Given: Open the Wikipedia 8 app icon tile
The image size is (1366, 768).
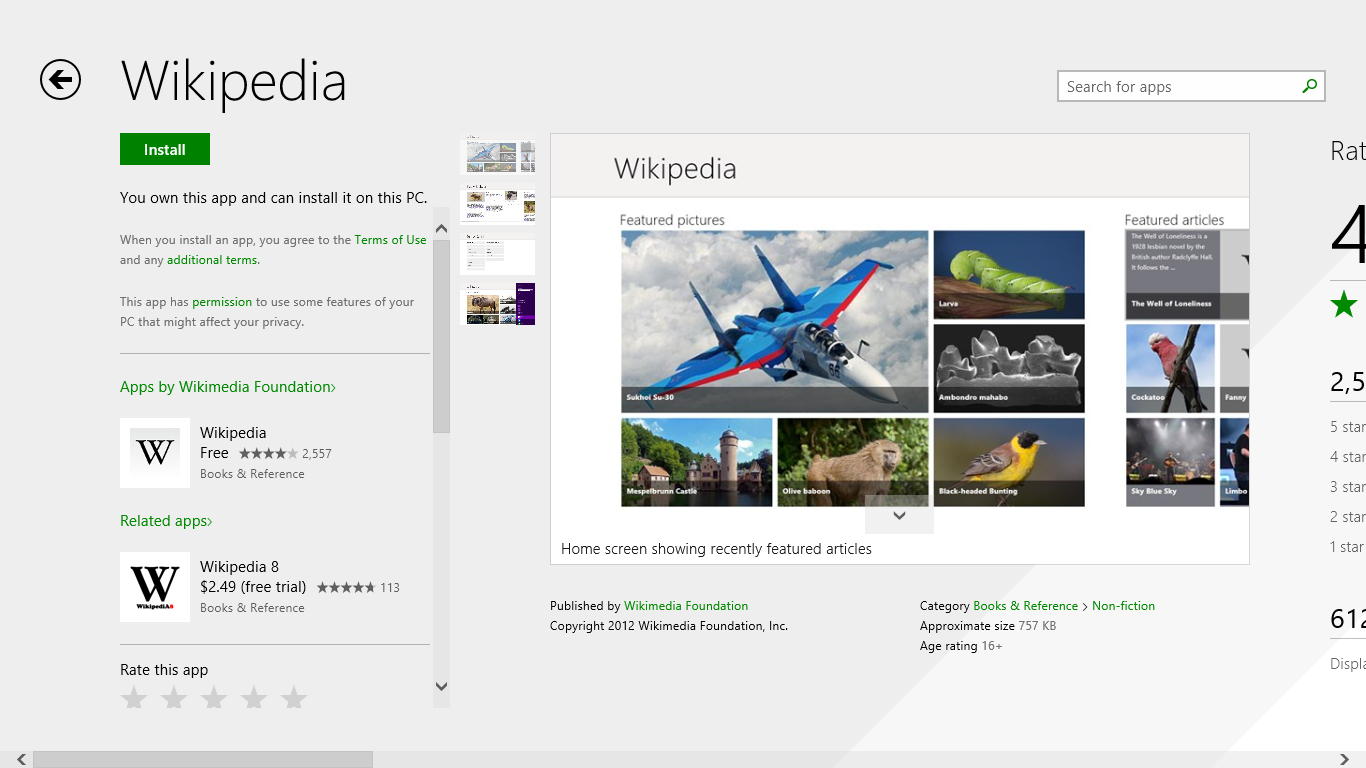Looking at the screenshot, I should click(155, 587).
